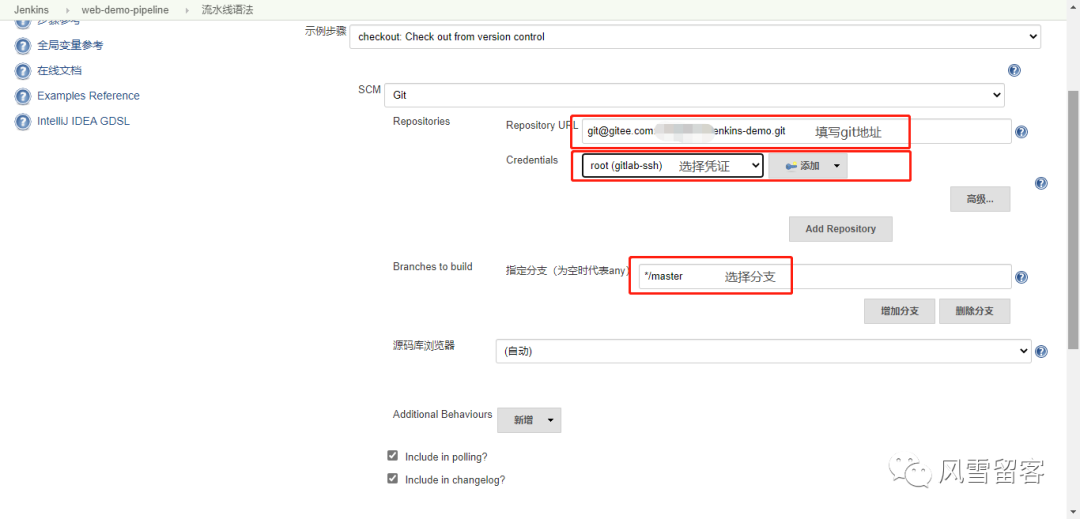Expand the 新增 Additional Behaviours dropdown
Screen dimensions: 1080x519
coord(529,420)
